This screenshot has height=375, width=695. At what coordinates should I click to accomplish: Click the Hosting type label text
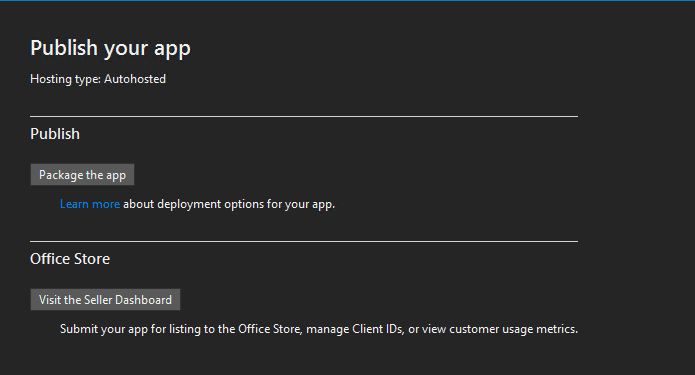66,79
